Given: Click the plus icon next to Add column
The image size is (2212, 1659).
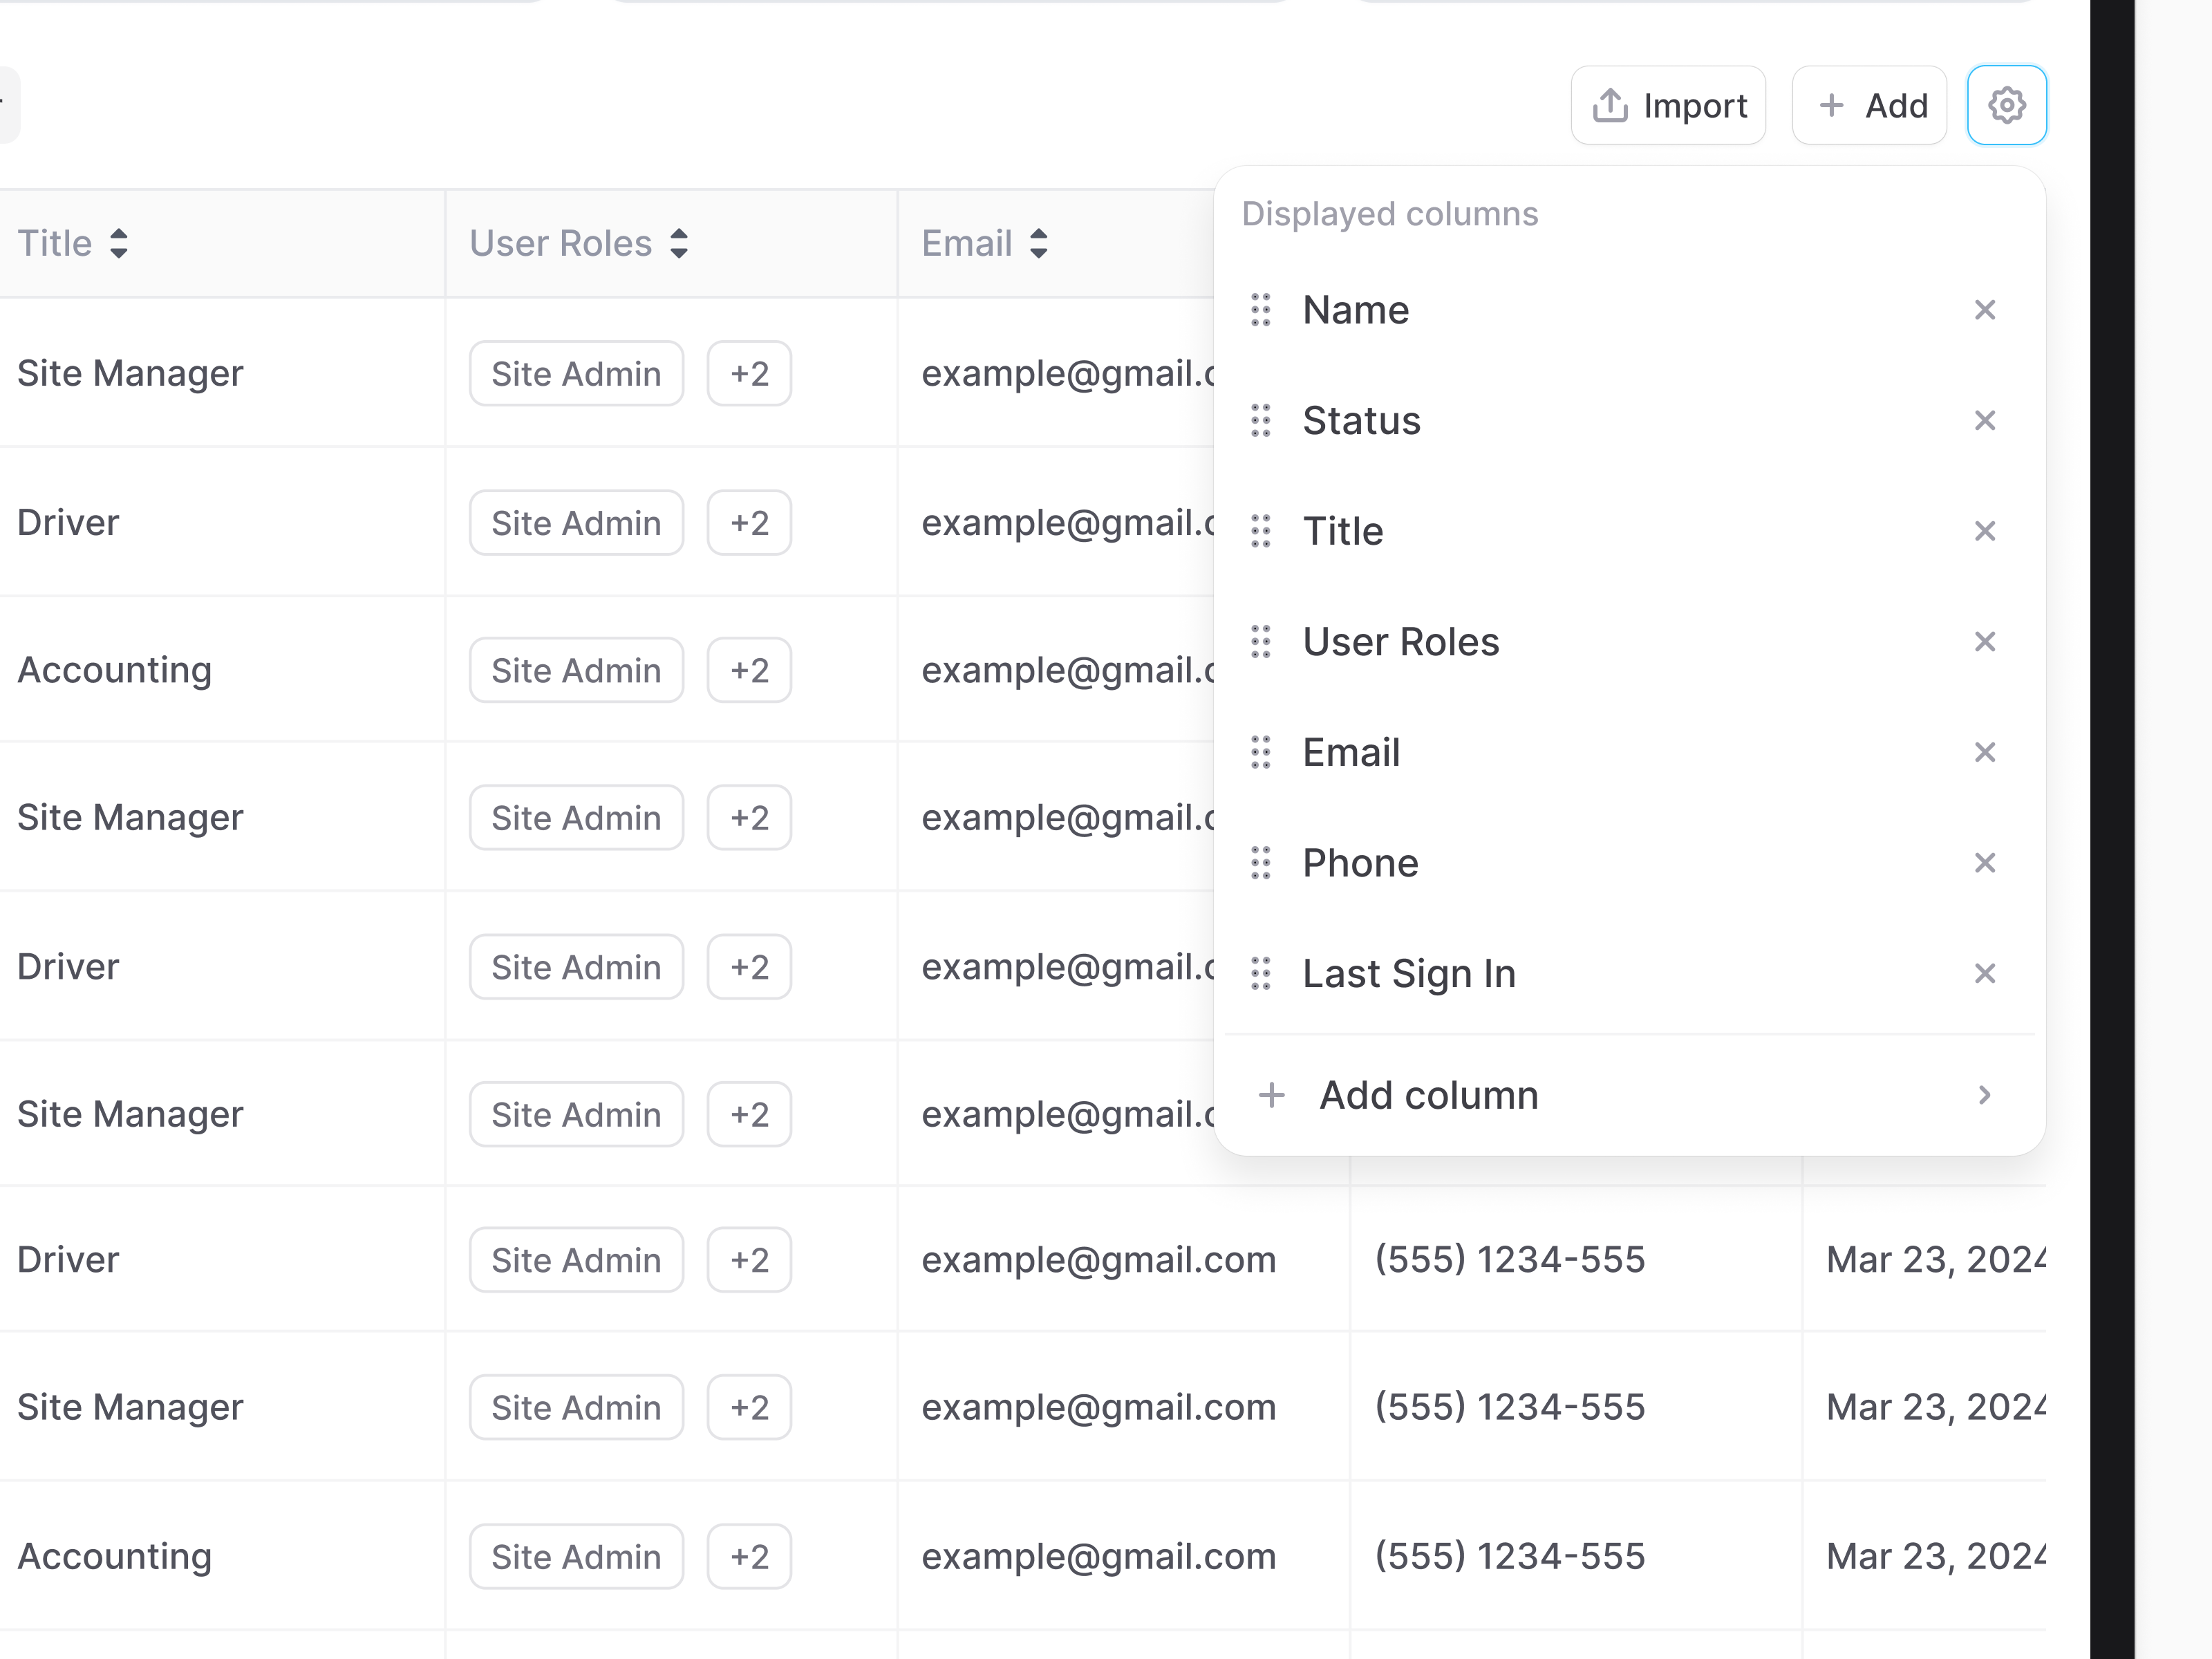Looking at the screenshot, I should [x=1271, y=1095].
